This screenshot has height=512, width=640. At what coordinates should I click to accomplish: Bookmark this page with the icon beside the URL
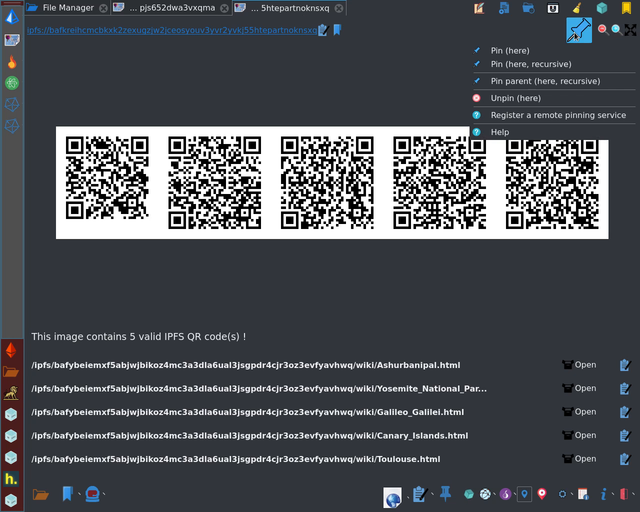[337, 30]
